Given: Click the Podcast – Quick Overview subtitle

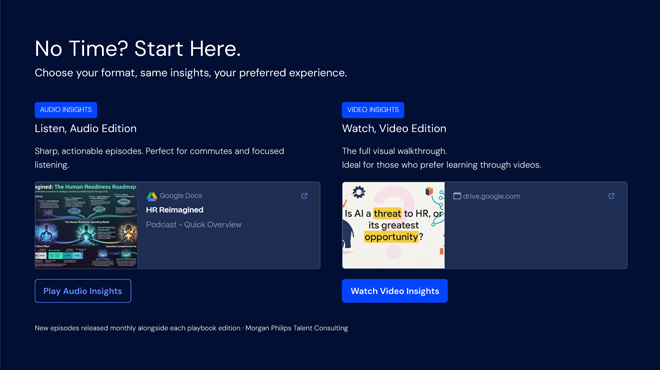Looking at the screenshot, I should point(194,224).
